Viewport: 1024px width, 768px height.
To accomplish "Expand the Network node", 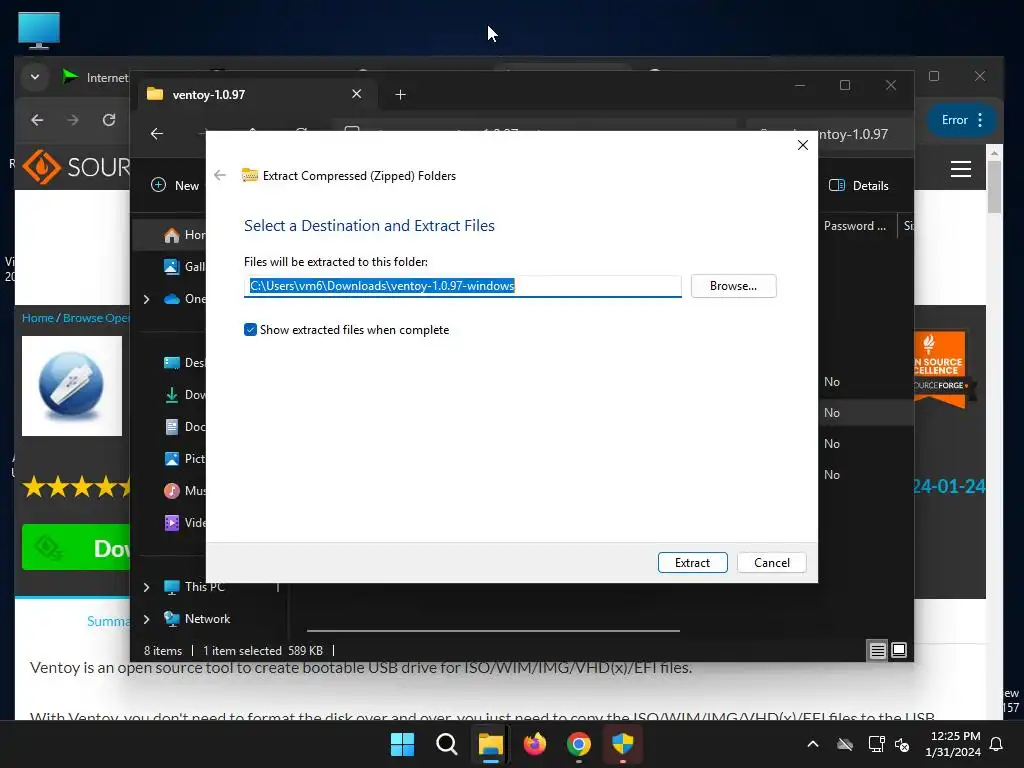I will click(146, 619).
